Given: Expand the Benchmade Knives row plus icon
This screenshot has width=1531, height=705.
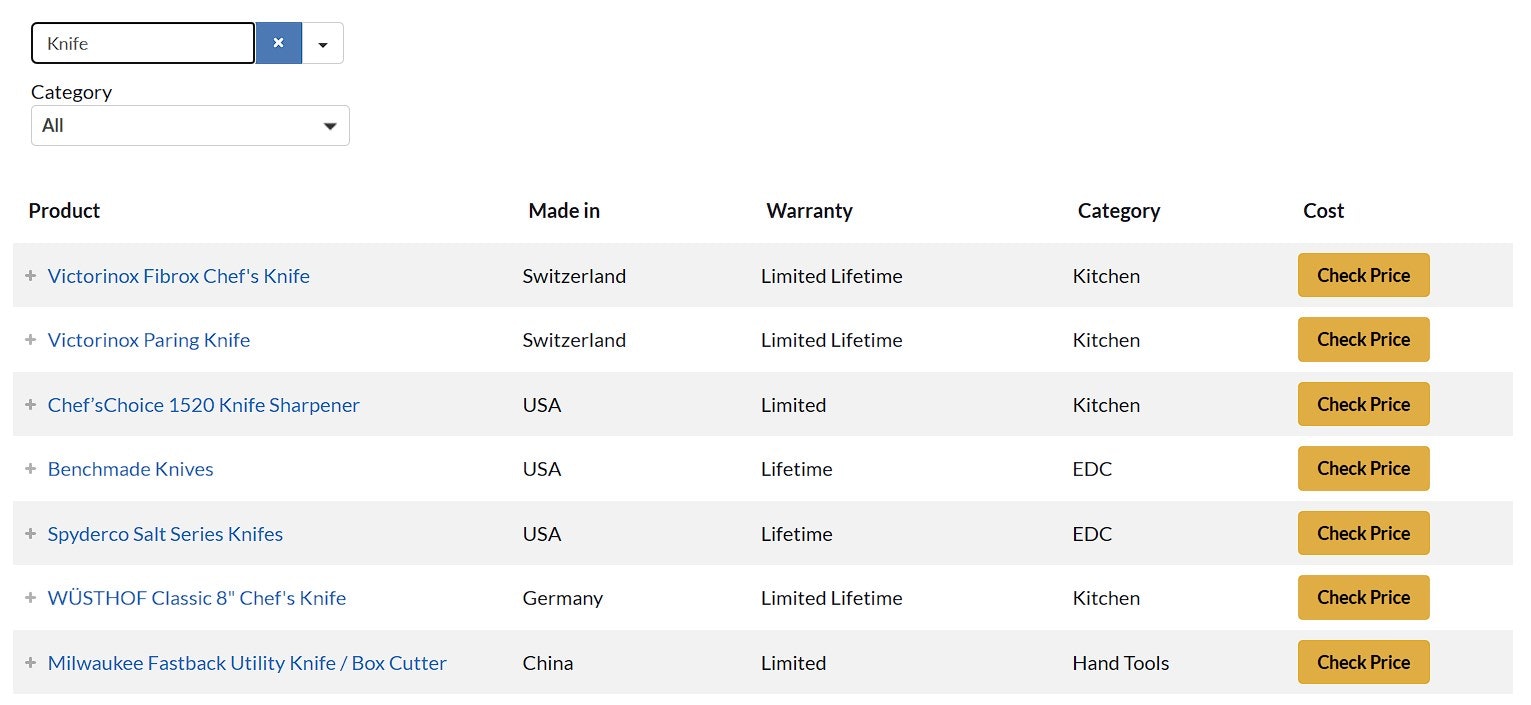Looking at the screenshot, I should click(31, 469).
